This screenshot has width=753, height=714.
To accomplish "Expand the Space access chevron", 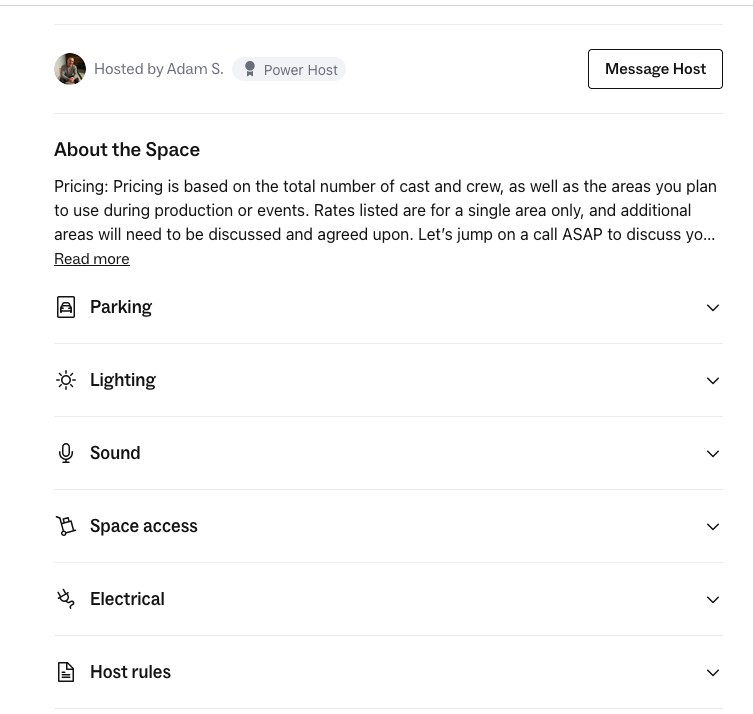I will click(713, 526).
